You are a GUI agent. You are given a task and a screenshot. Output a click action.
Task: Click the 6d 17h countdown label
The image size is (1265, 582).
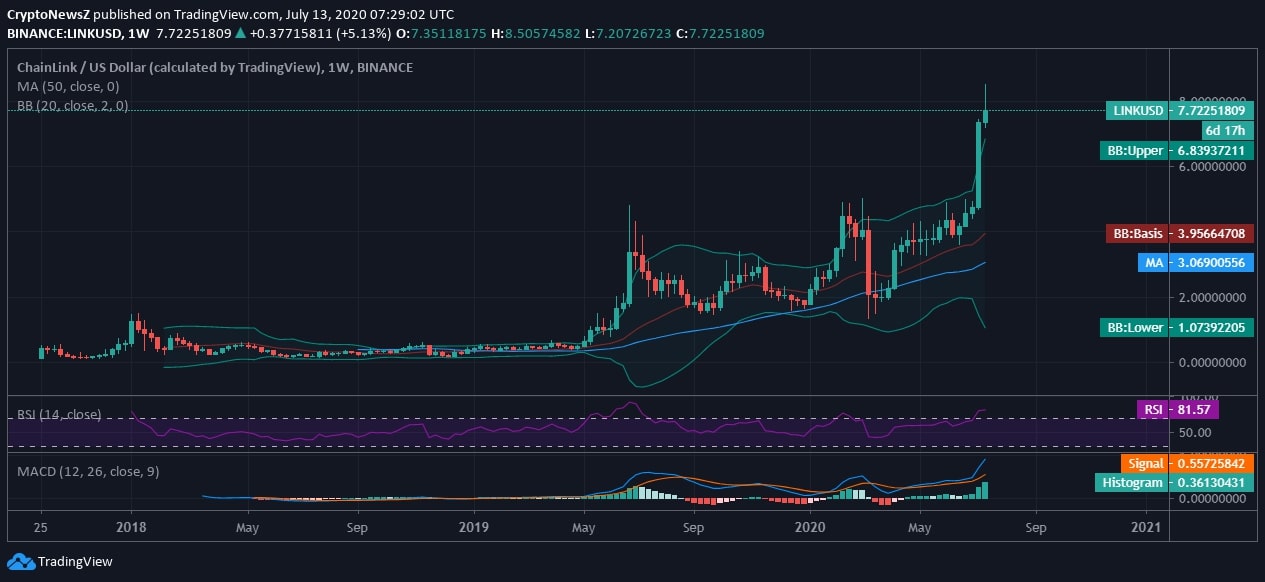point(1227,130)
